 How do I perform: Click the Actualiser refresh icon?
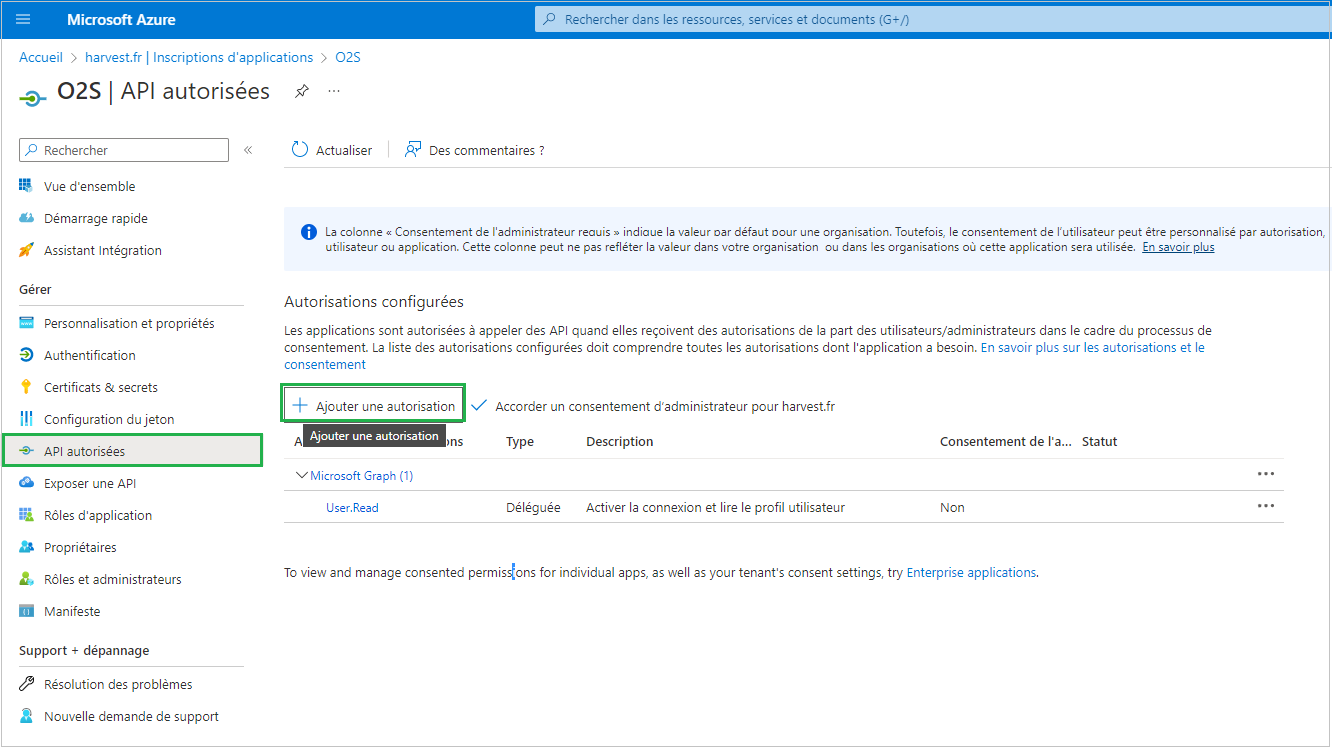[300, 150]
